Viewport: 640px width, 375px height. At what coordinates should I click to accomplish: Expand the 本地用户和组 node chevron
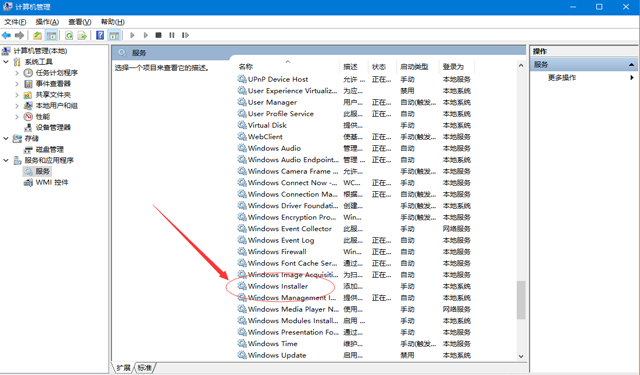17,106
